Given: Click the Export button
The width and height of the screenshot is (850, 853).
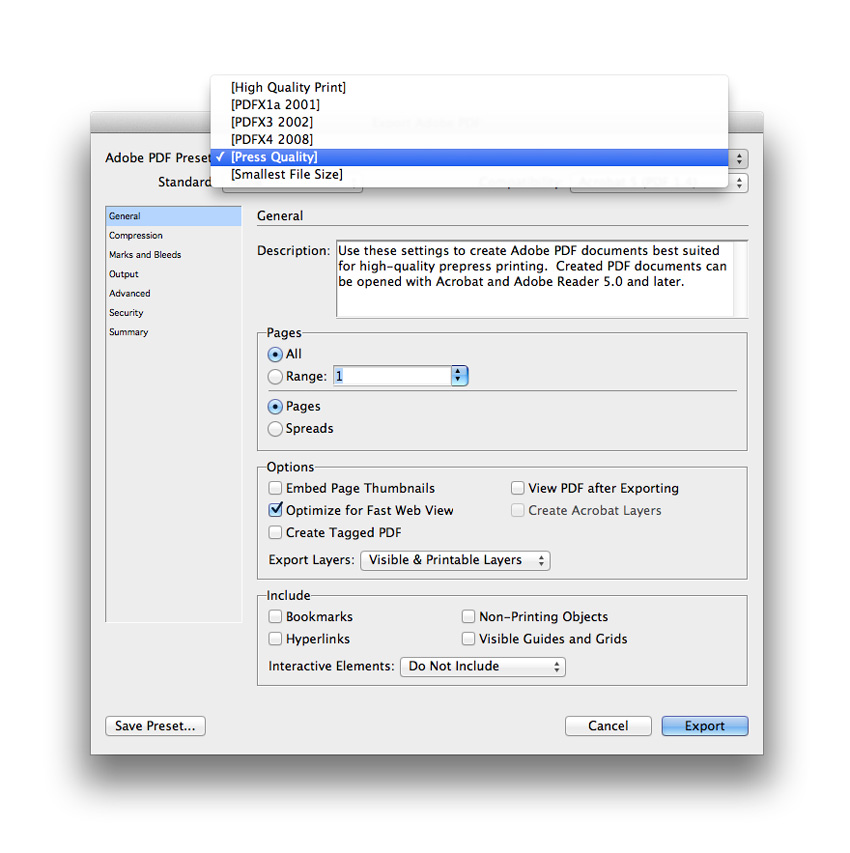Looking at the screenshot, I should tap(704, 726).
